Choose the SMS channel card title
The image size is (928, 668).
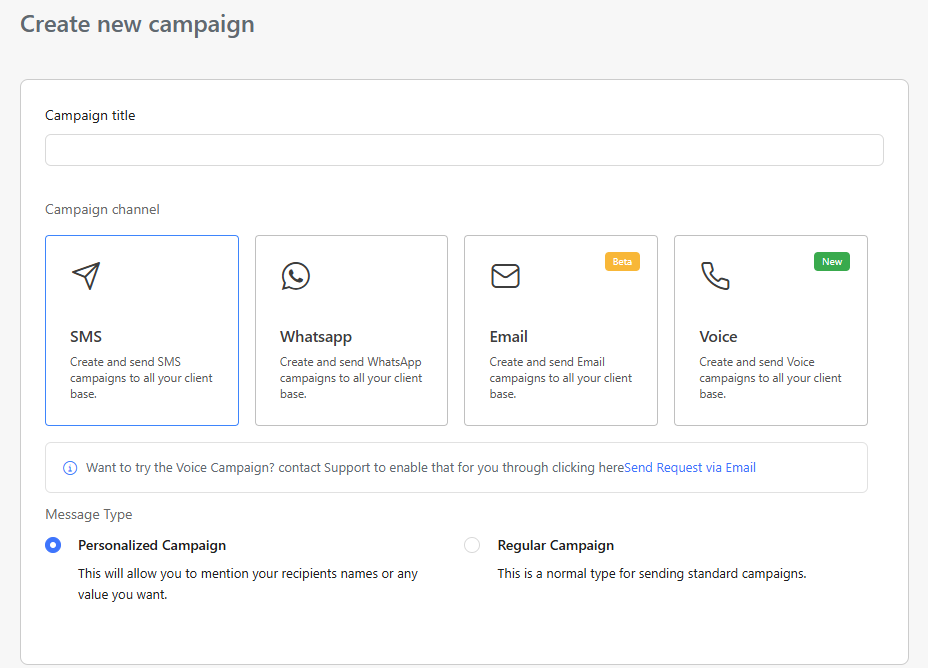point(86,337)
